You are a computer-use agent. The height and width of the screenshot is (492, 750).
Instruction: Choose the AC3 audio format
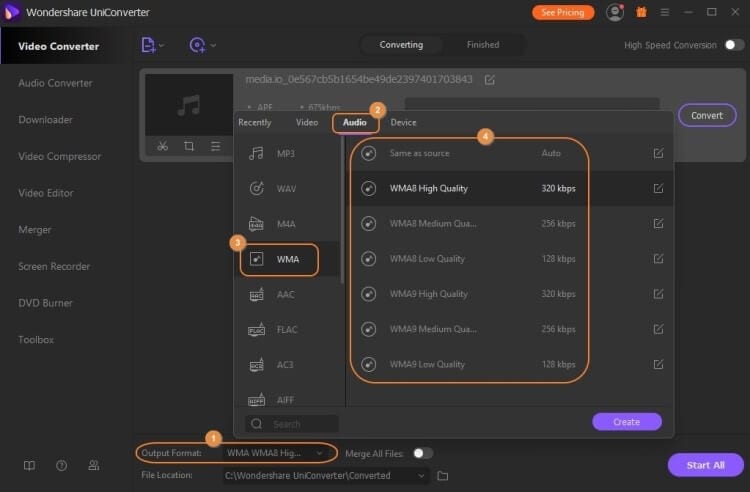[x=287, y=365]
